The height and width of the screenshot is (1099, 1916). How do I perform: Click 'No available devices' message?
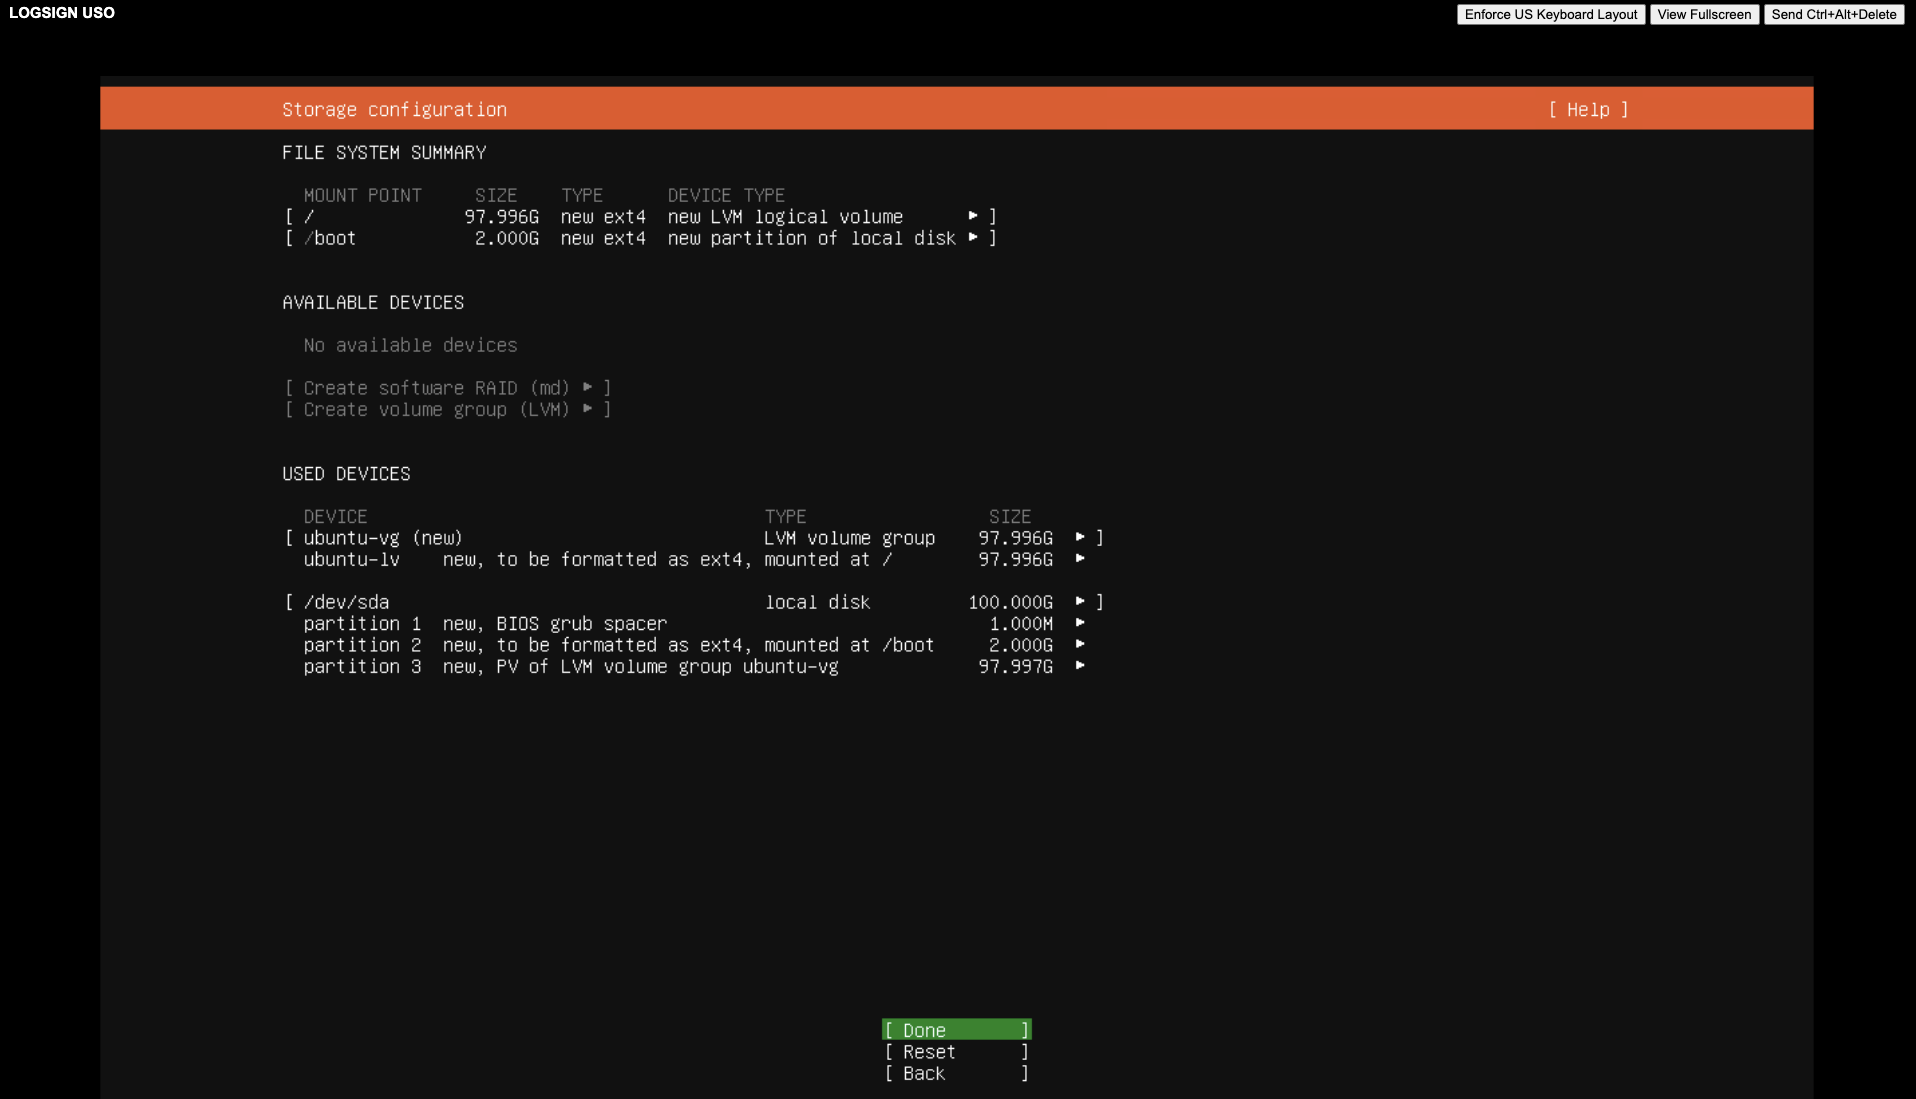coord(410,345)
